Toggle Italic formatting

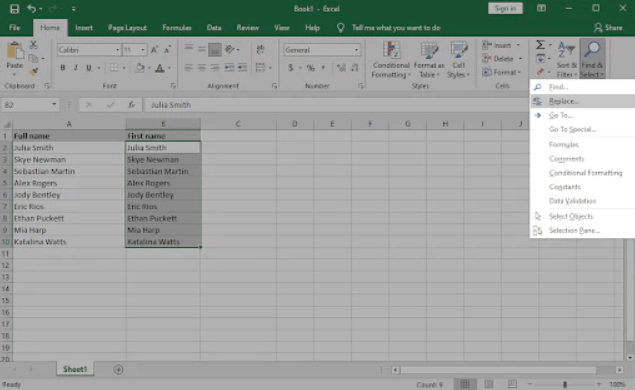(76, 68)
